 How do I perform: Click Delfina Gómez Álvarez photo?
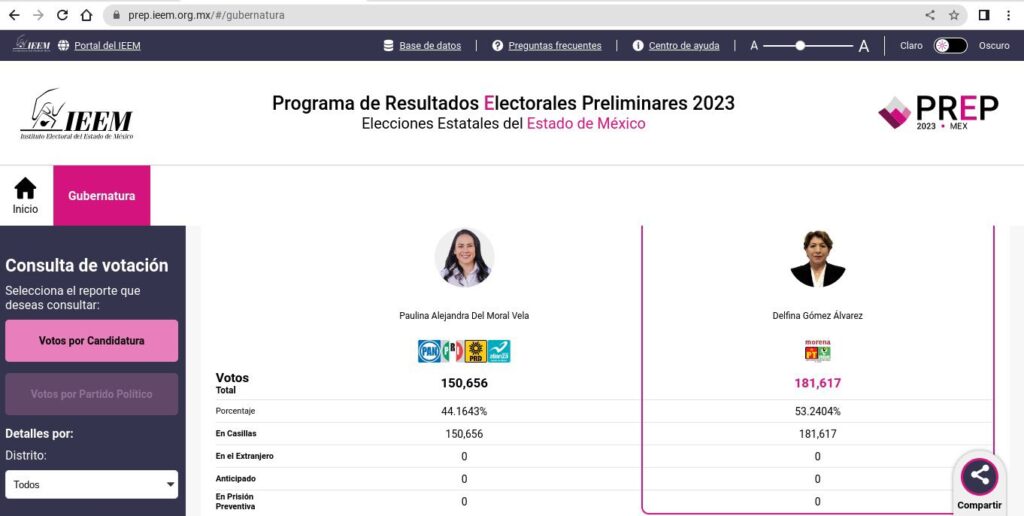click(817, 258)
